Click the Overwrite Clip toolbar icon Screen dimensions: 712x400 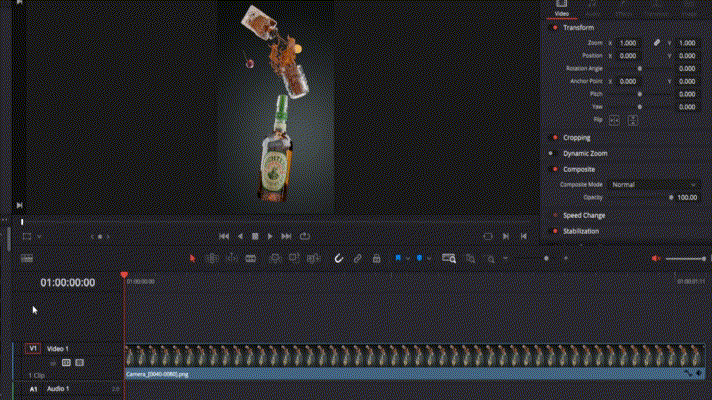point(294,258)
